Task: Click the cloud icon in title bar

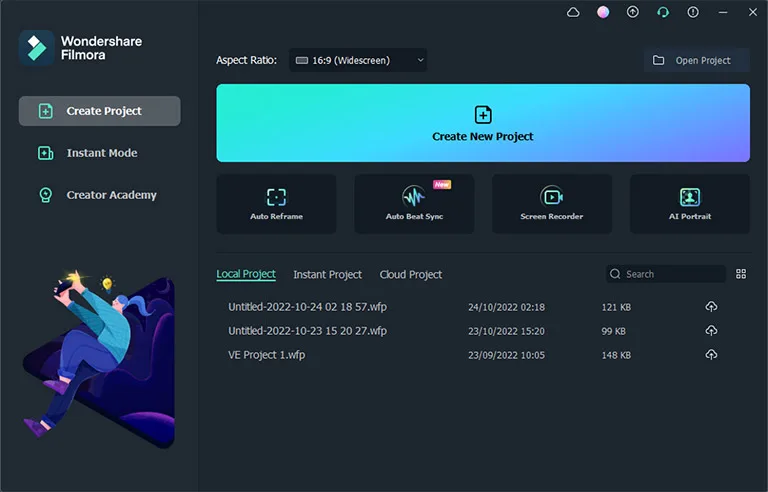Action: (573, 12)
